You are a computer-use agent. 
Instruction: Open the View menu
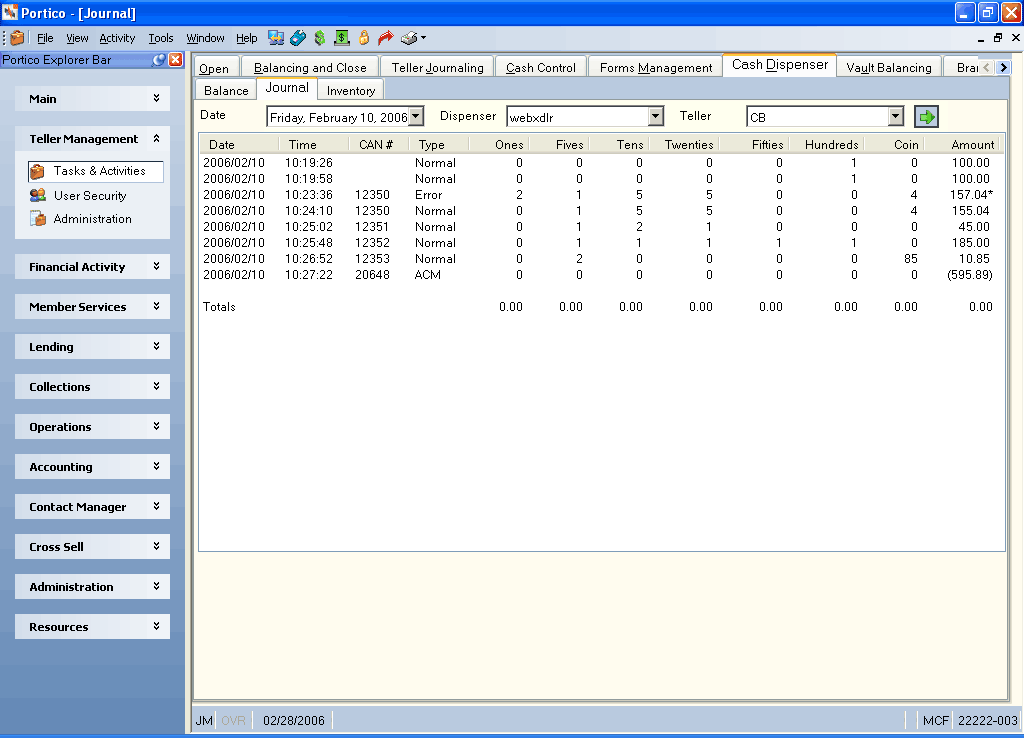pos(77,38)
